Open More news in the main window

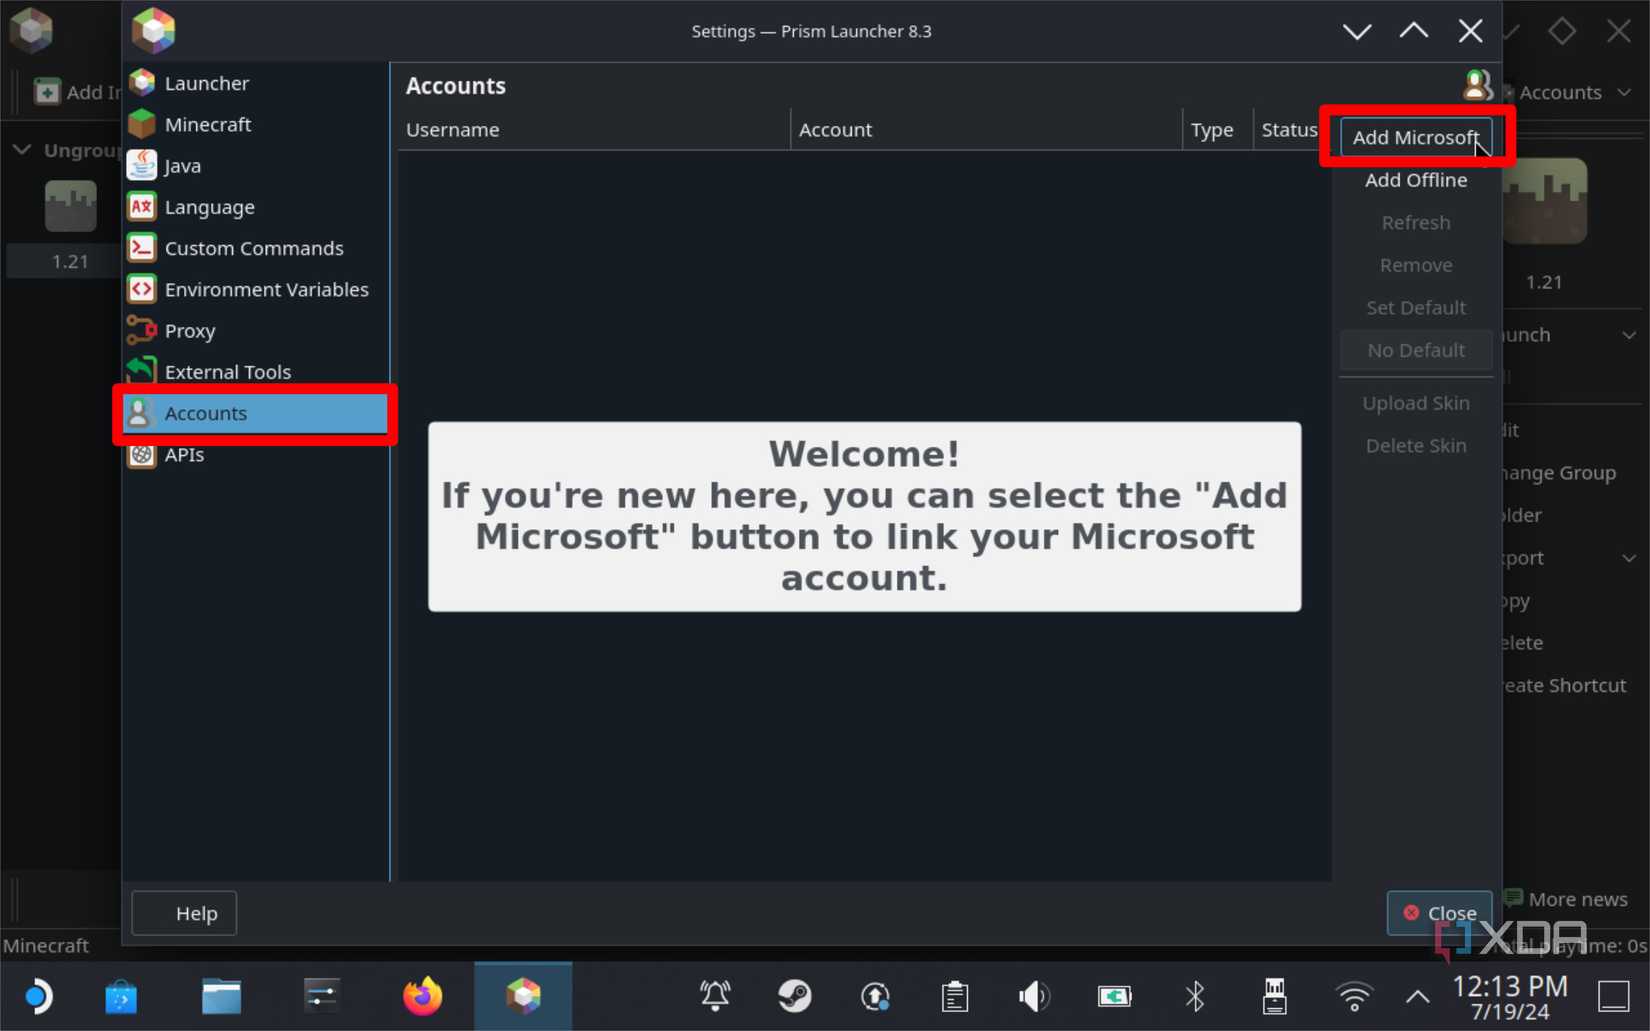point(1566,899)
